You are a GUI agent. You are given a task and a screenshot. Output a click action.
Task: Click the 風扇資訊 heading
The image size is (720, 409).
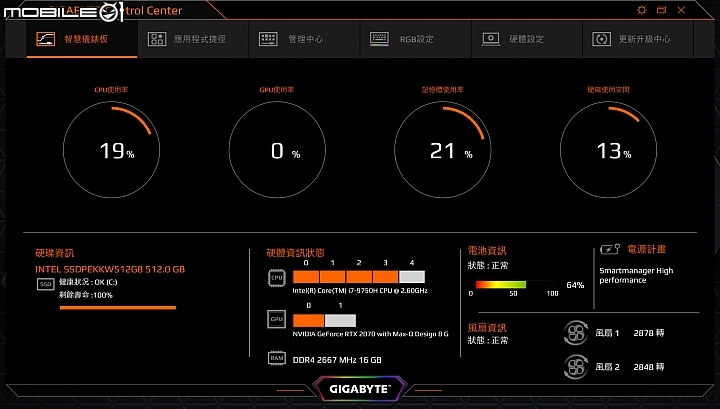click(x=487, y=328)
